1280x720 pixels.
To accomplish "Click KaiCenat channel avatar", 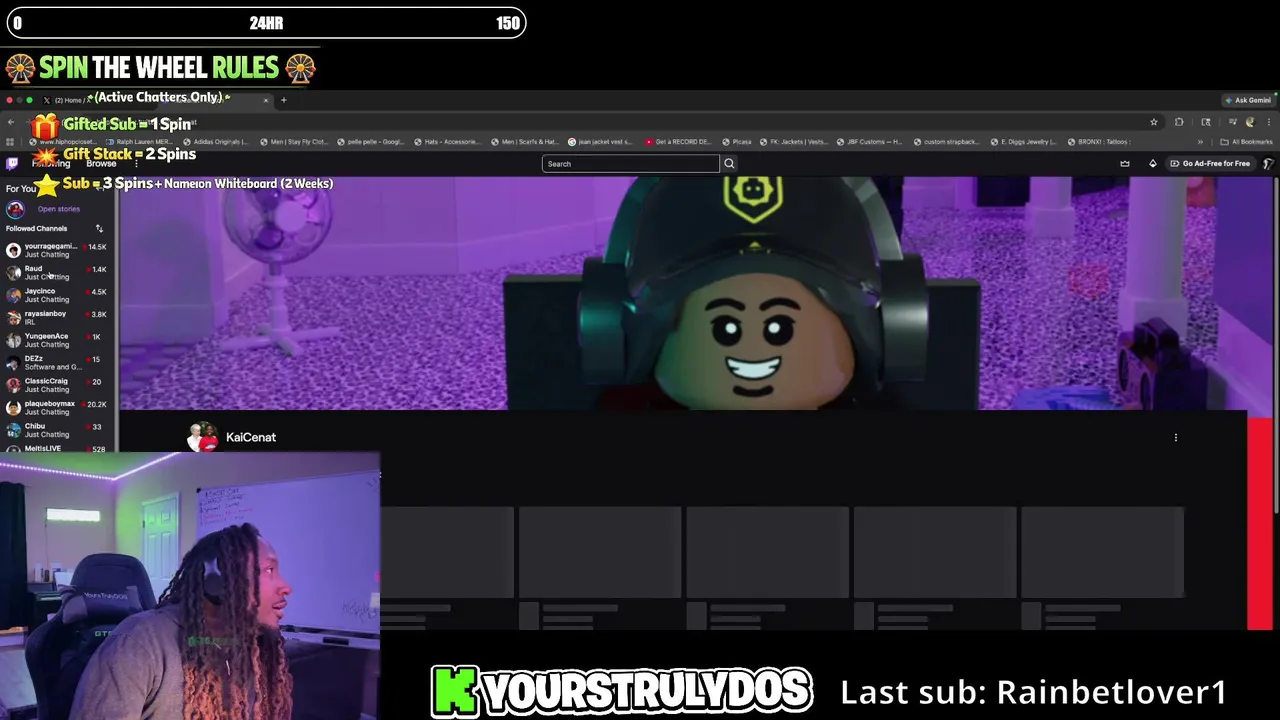I will pos(202,437).
